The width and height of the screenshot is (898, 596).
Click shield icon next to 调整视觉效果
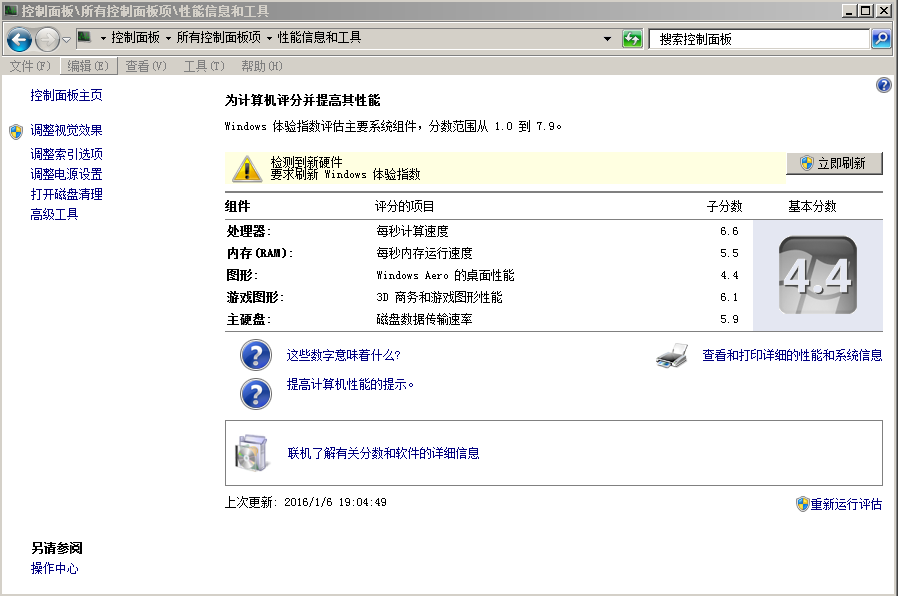click(16, 132)
